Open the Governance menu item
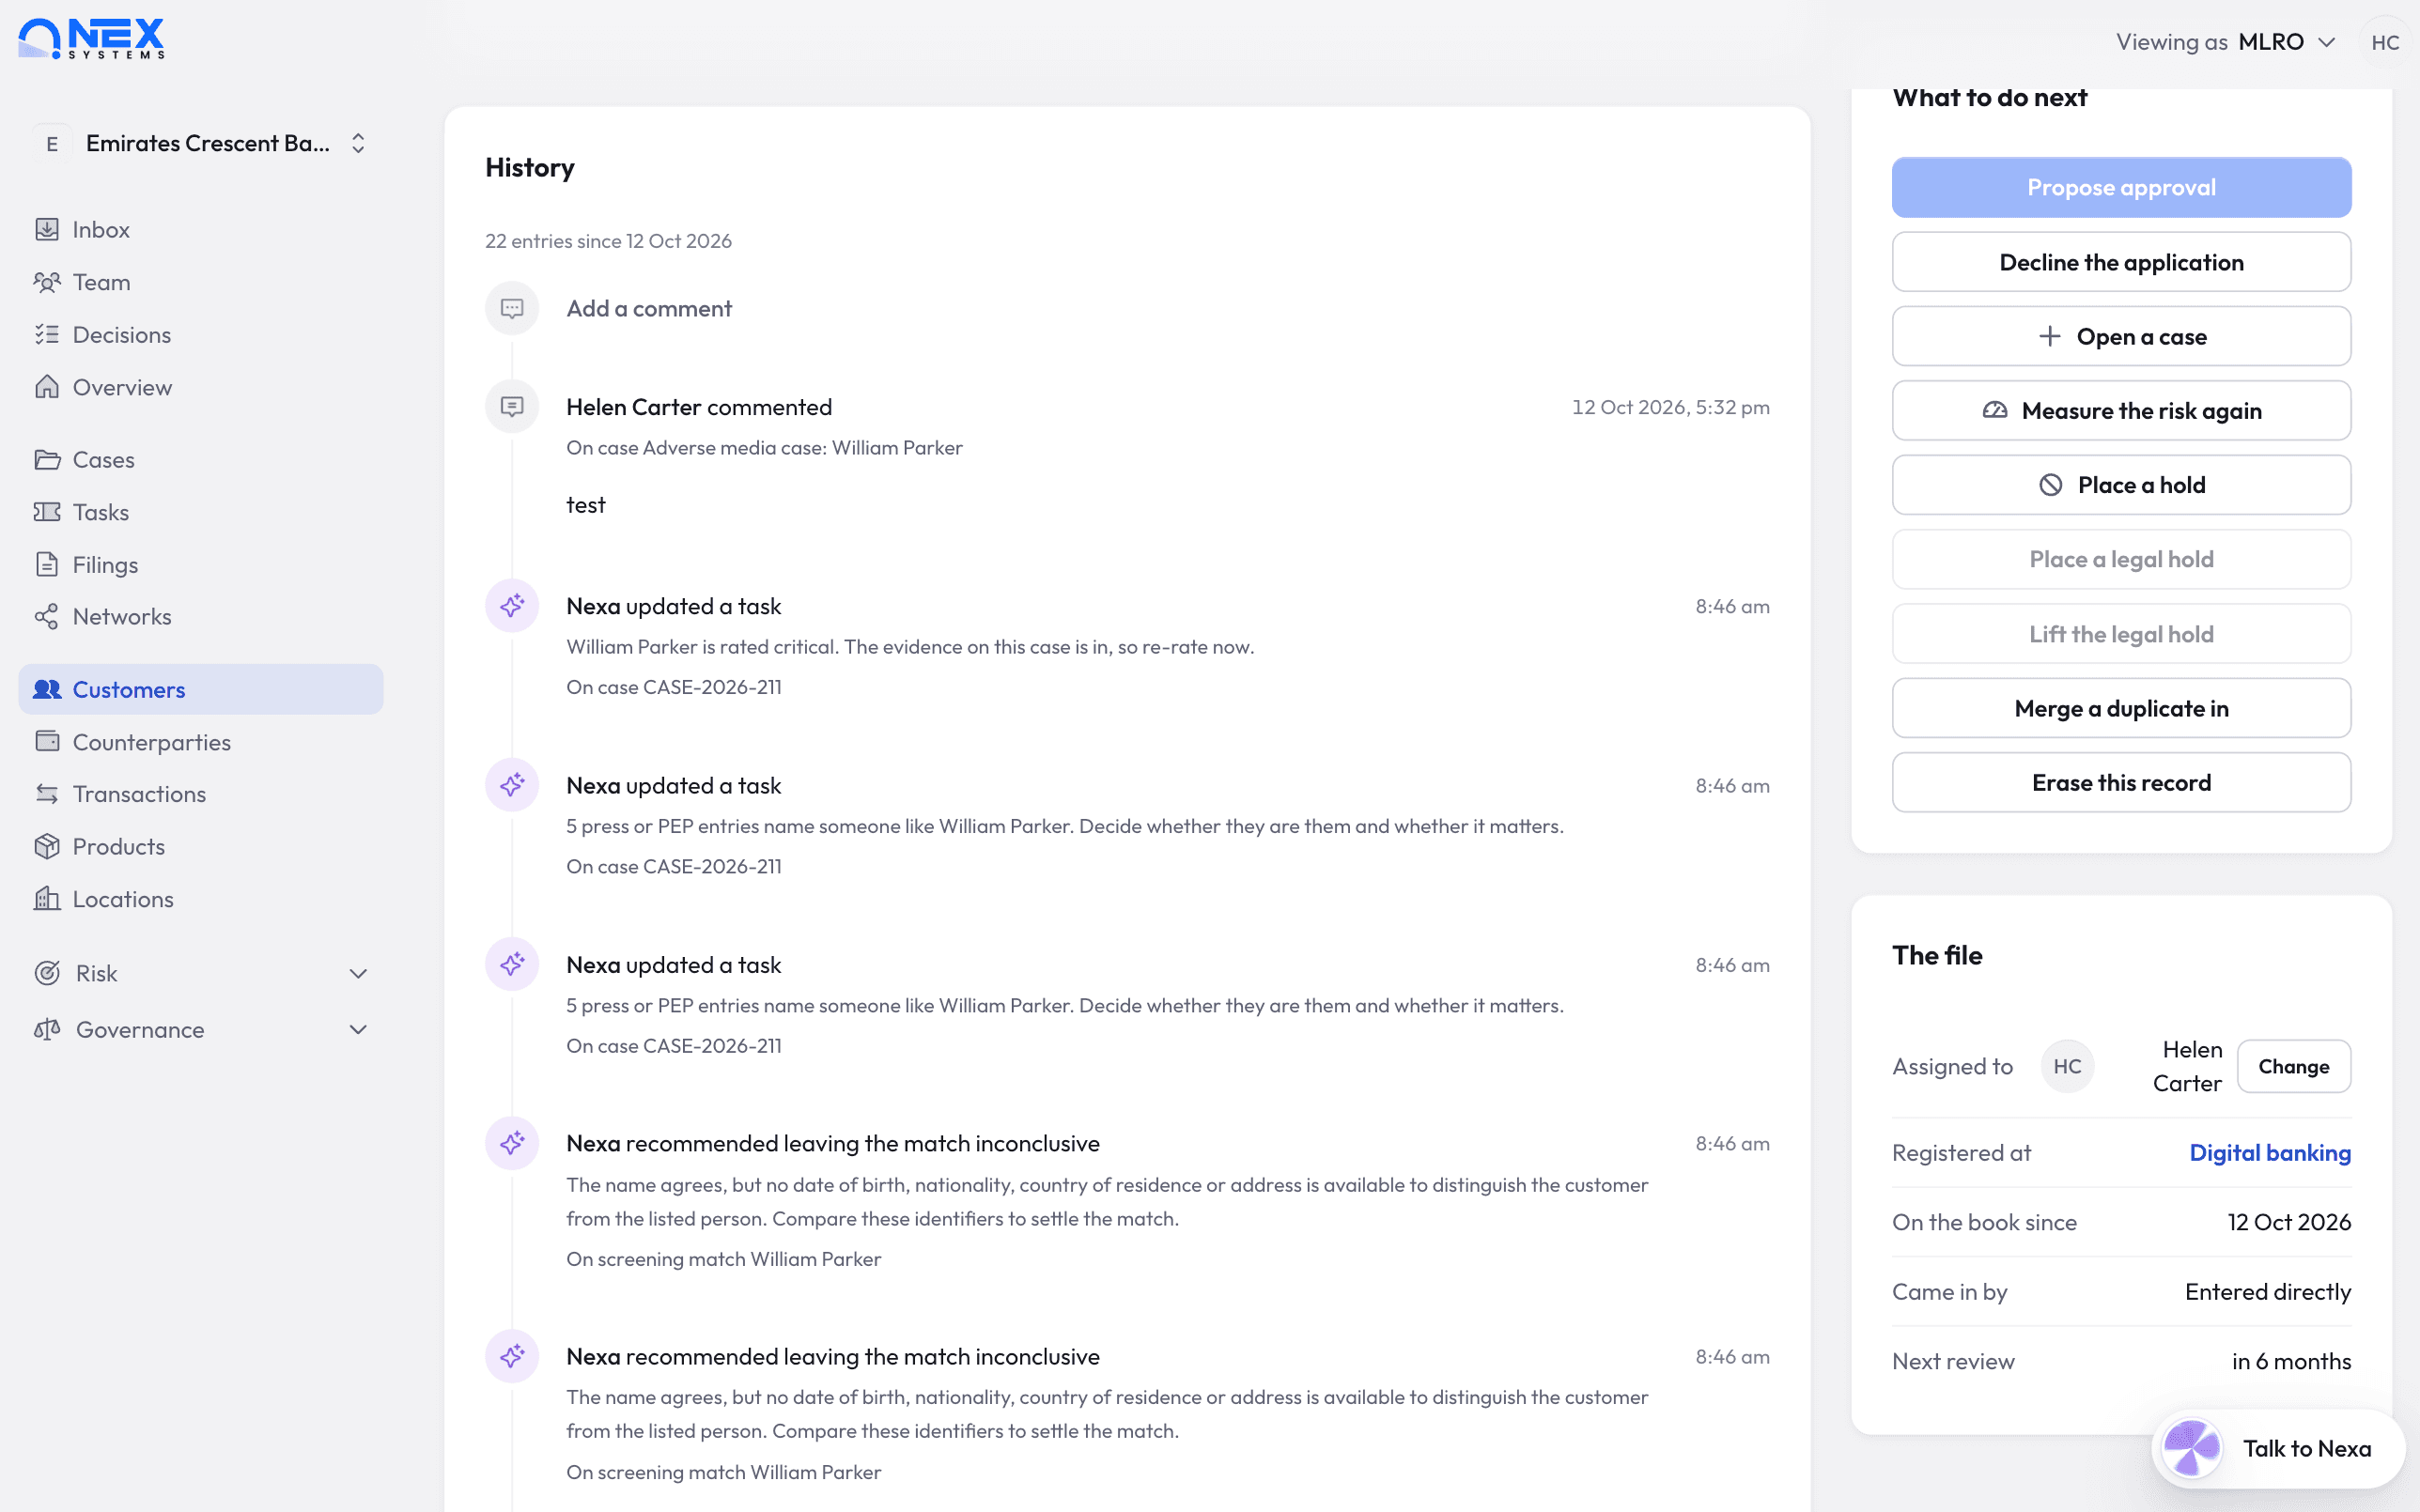Viewport: 2420px width, 1512px height. [201, 1029]
